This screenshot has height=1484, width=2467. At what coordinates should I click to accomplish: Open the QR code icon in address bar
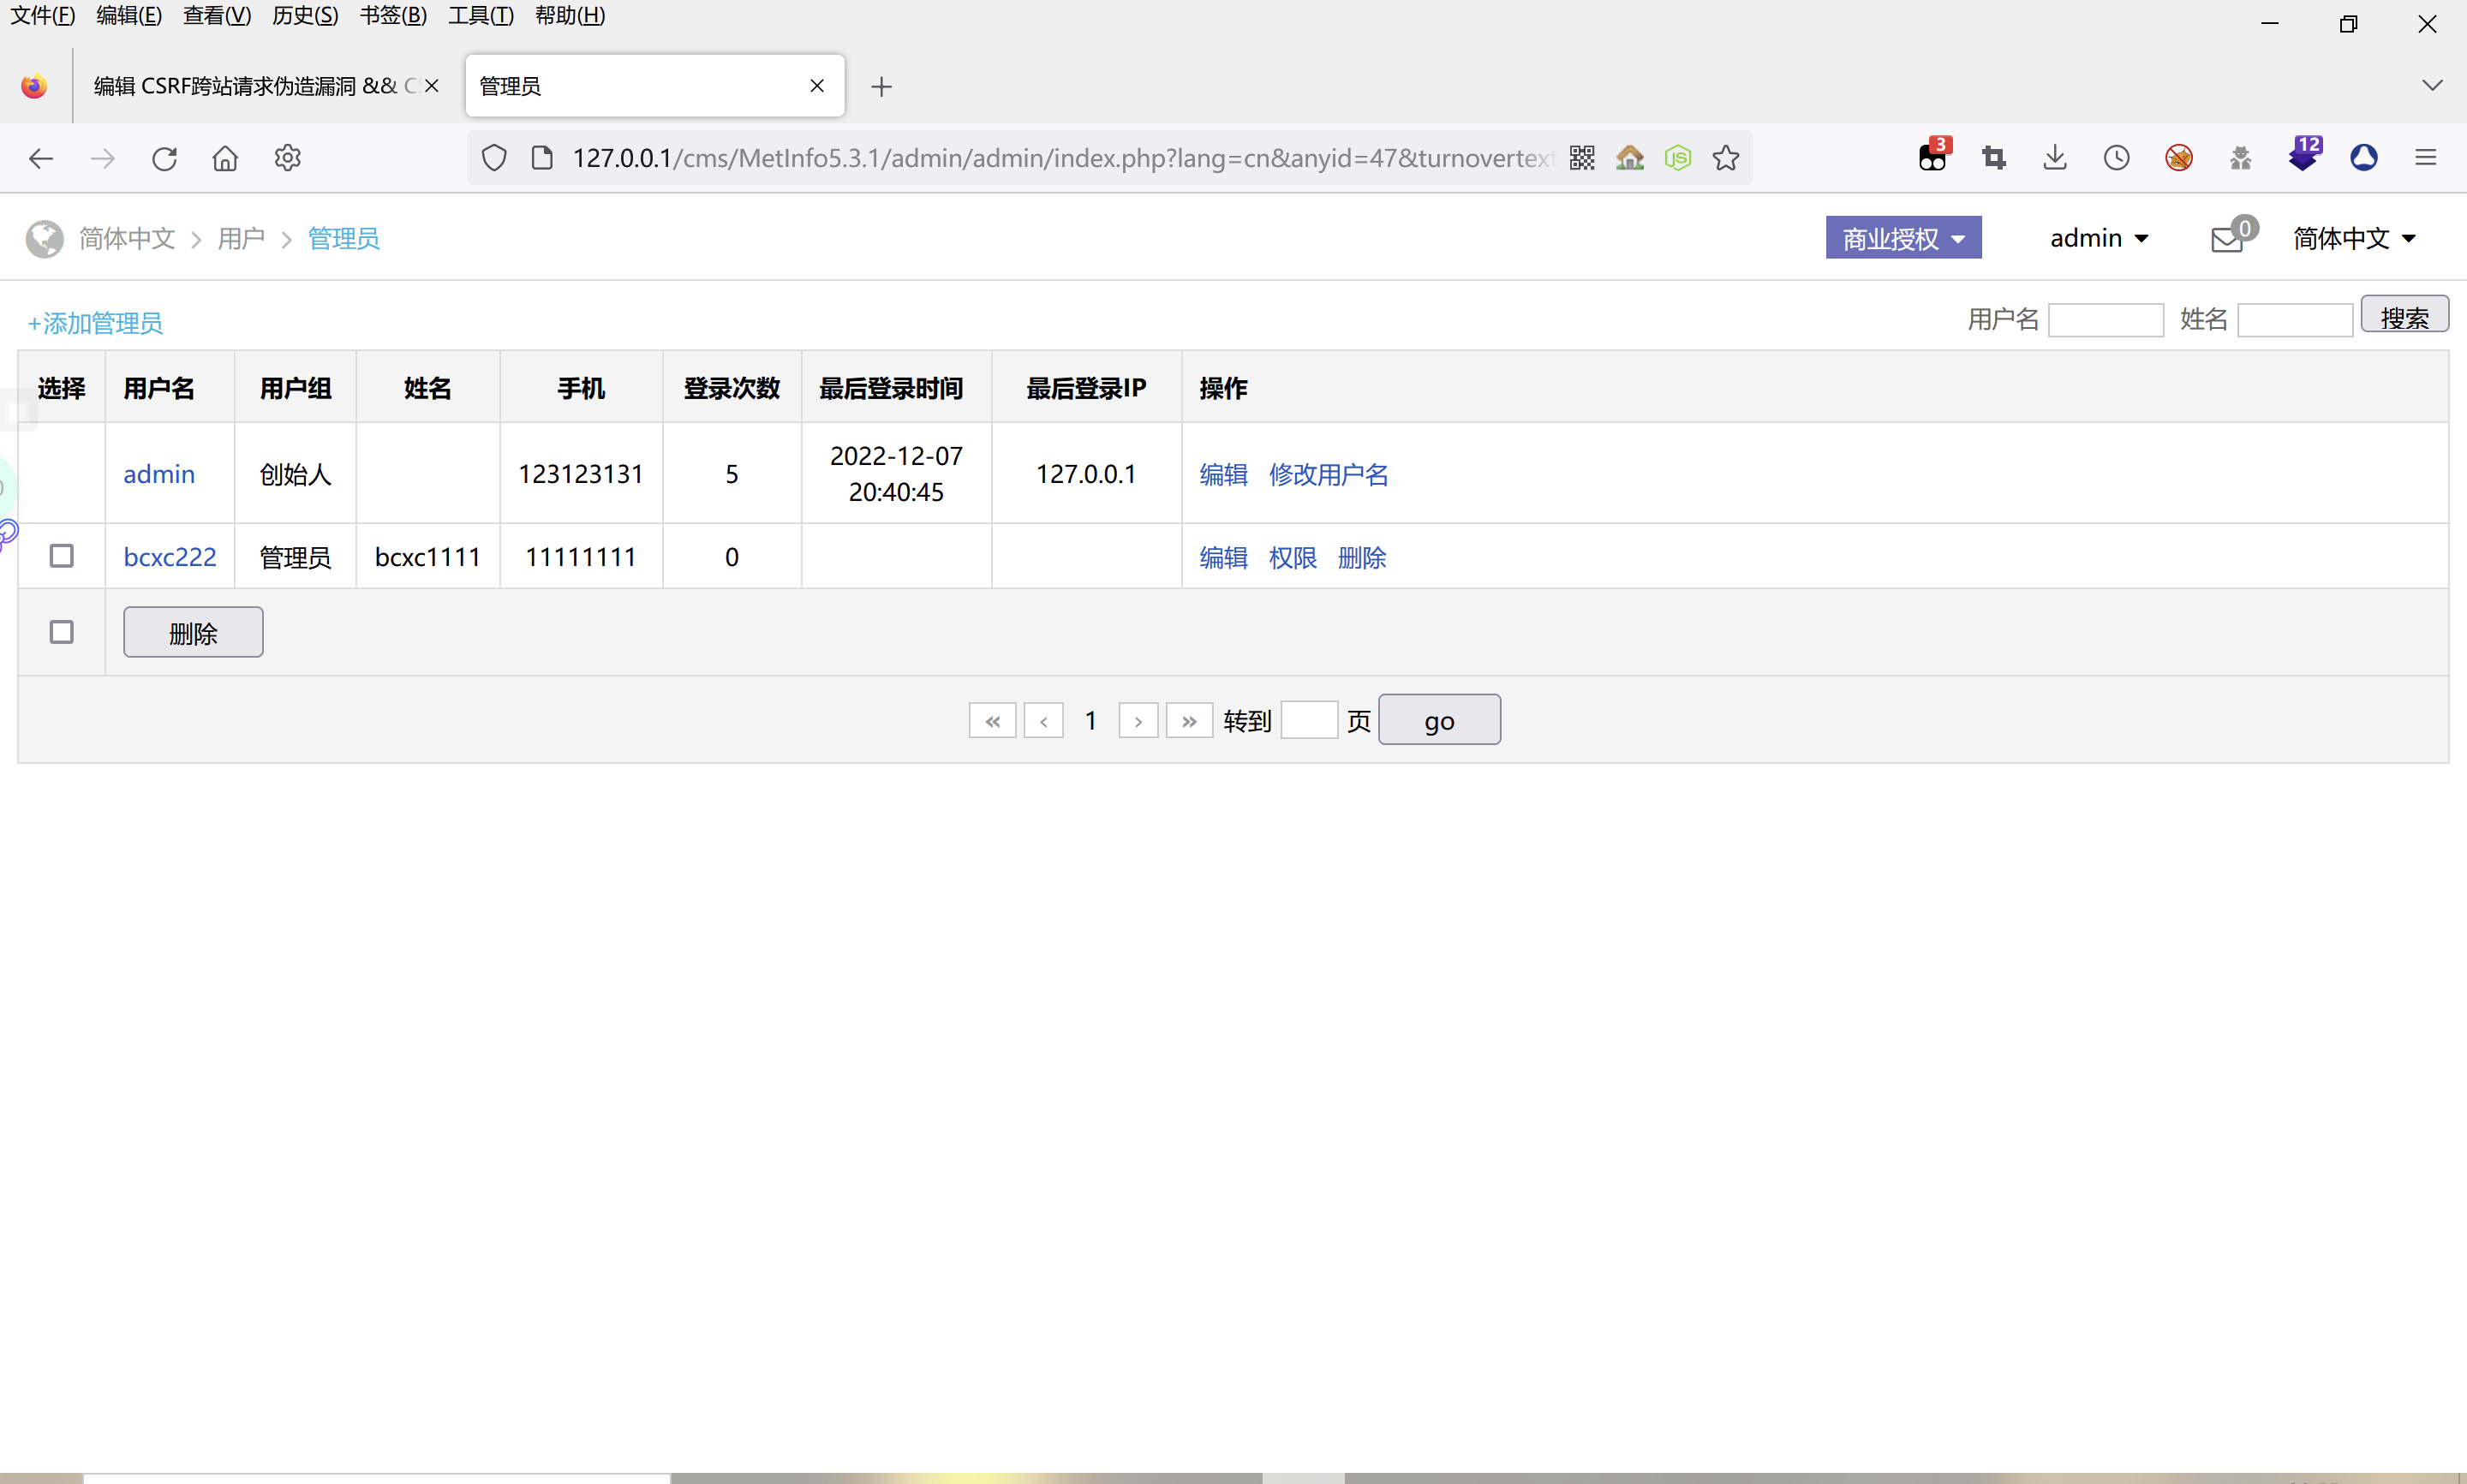point(1582,158)
